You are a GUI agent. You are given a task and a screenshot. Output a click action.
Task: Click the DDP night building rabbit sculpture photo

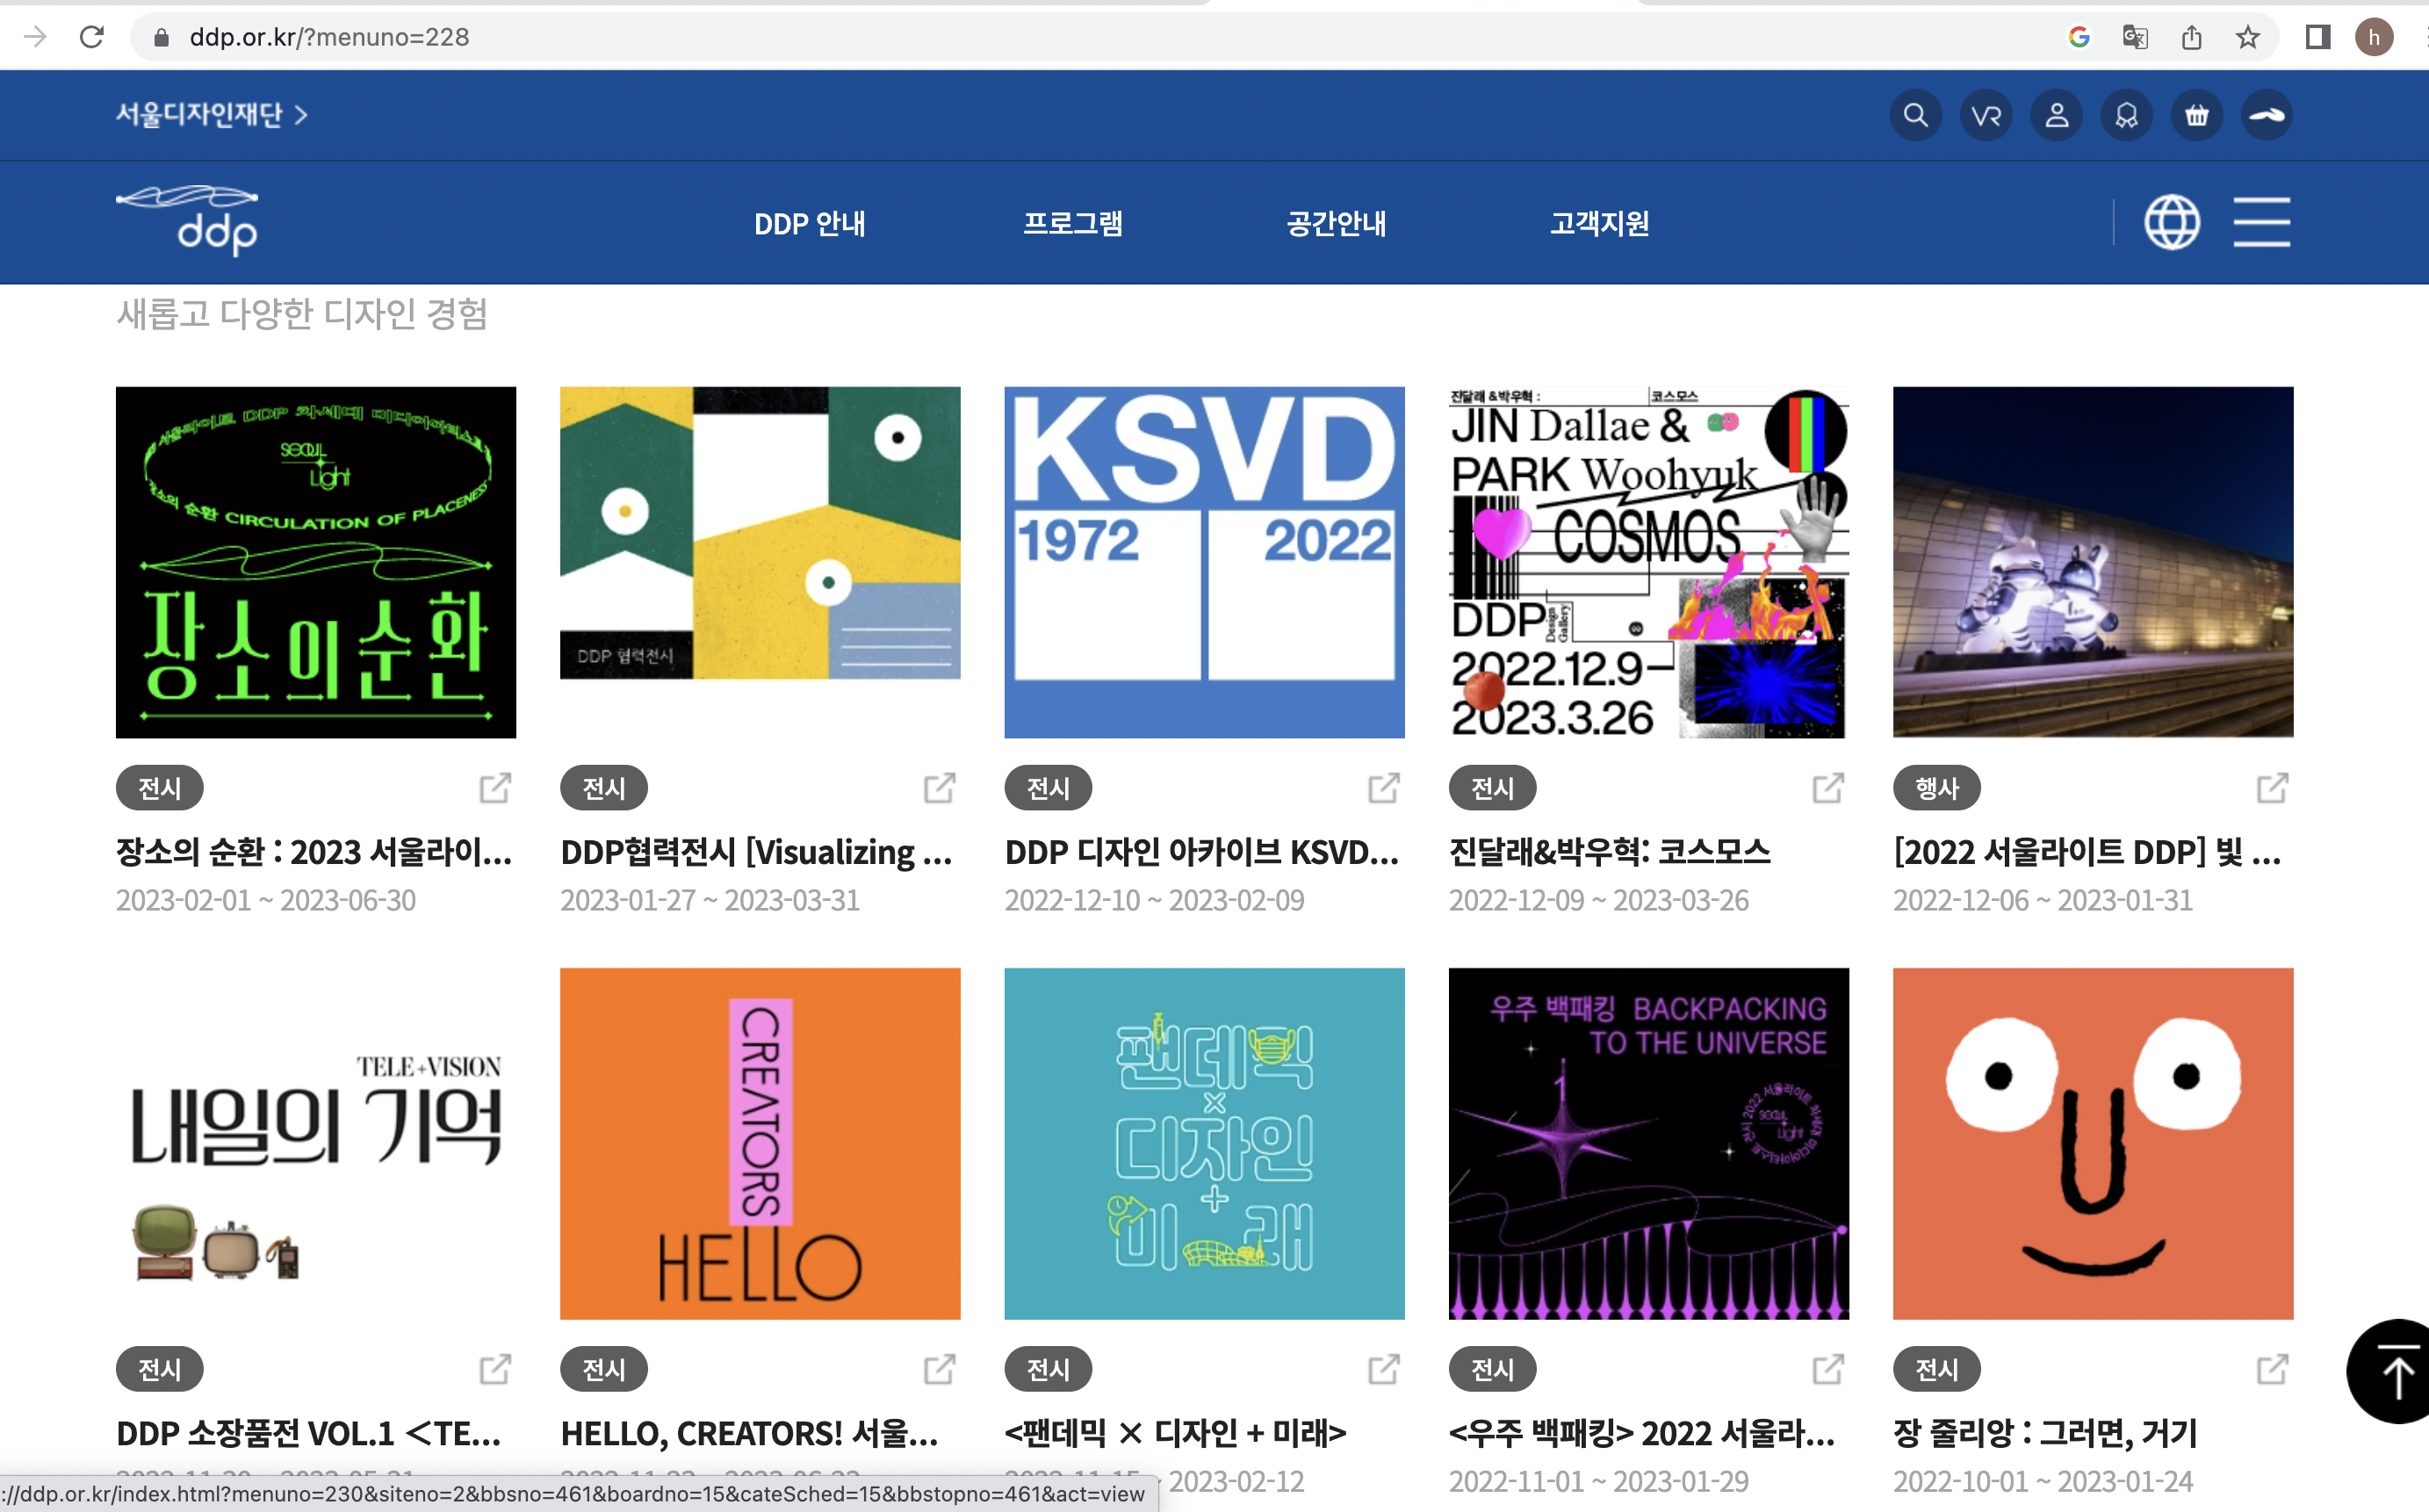click(x=2093, y=562)
